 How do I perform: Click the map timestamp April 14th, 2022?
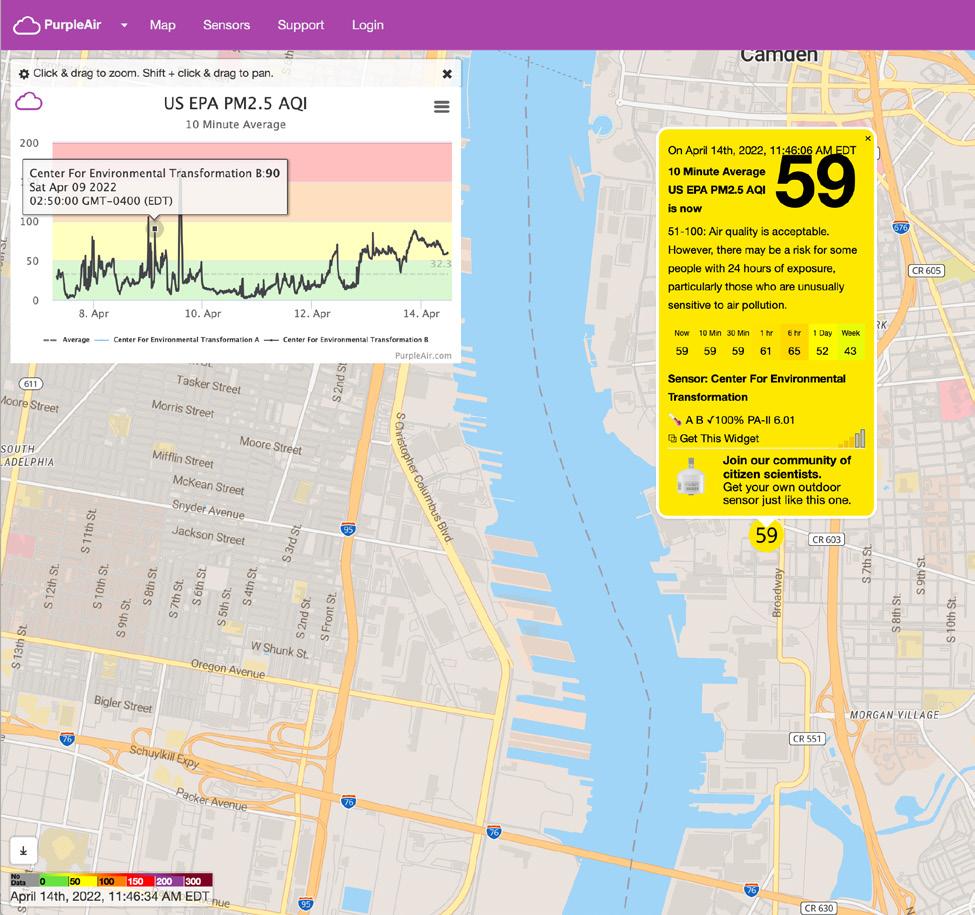110,897
